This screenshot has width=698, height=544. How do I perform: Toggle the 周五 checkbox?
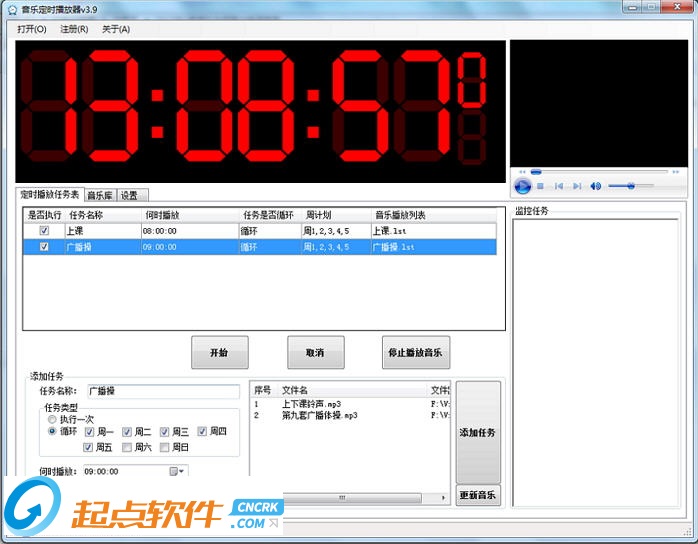coord(88,447)
